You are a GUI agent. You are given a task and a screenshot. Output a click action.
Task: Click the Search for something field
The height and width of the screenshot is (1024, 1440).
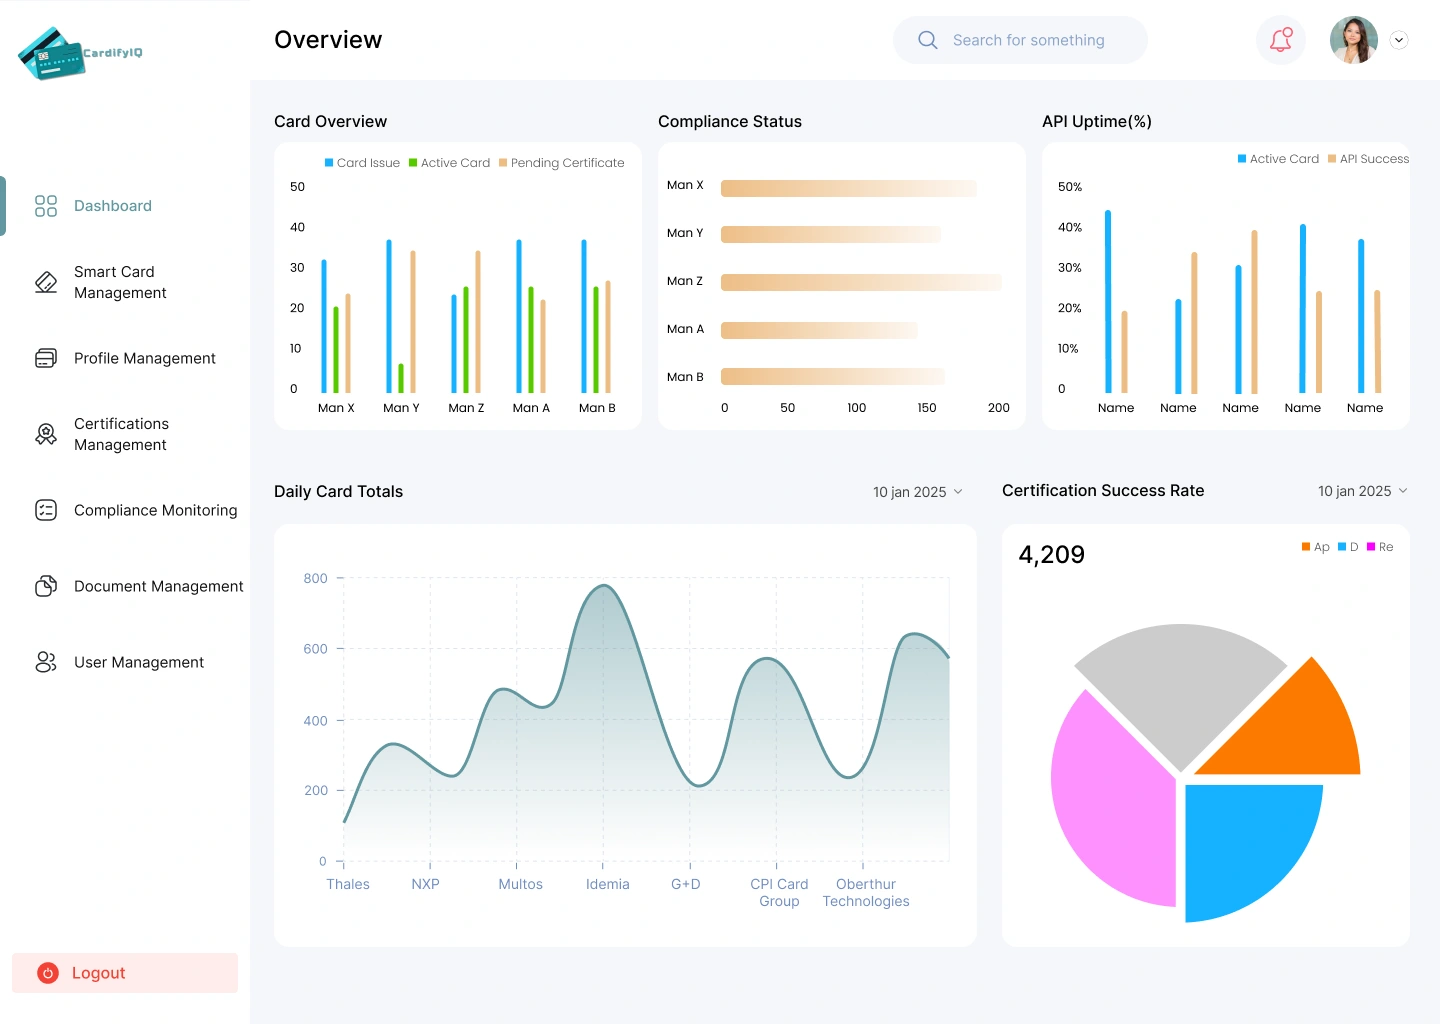click(1020, 40)
